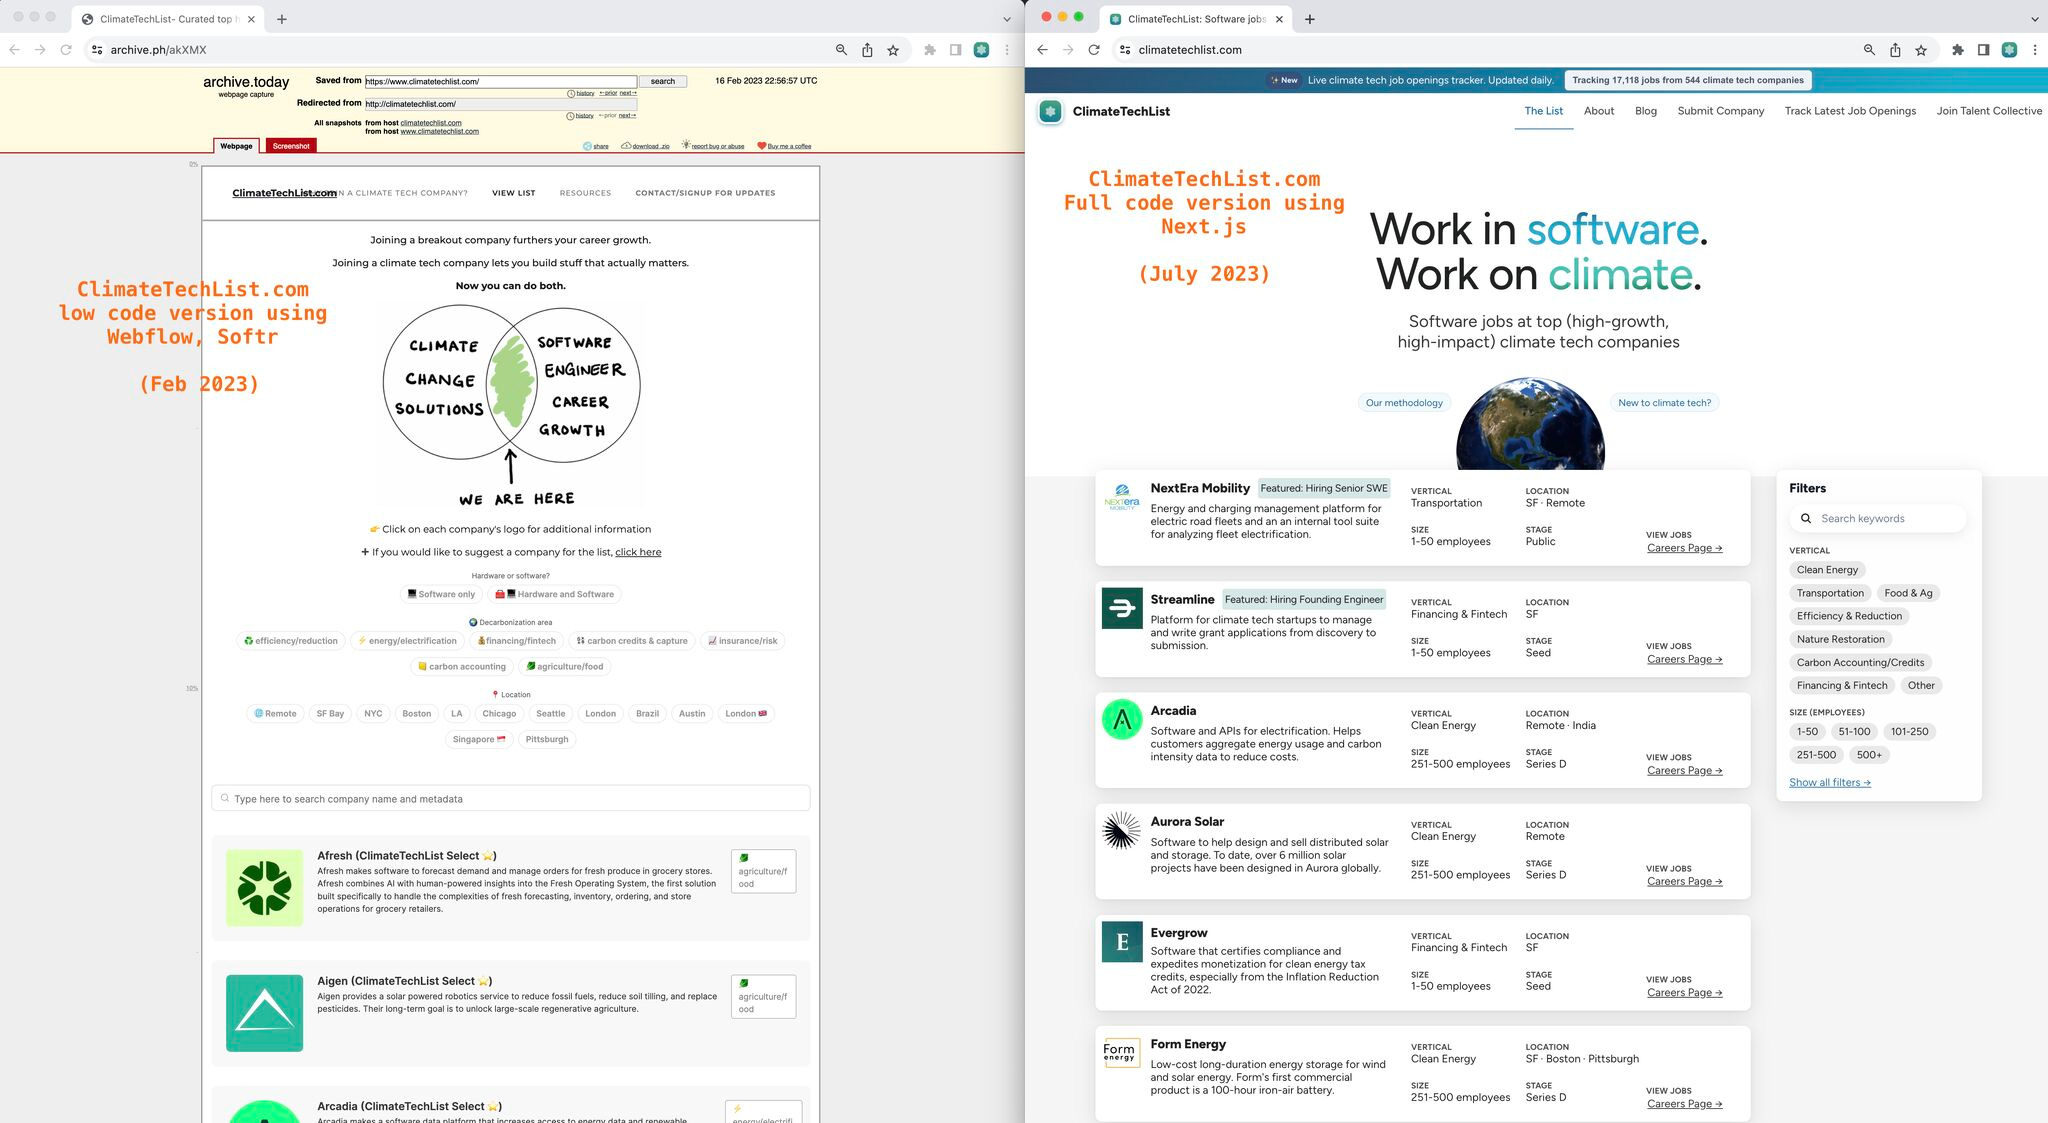Open Chrome three-dot menu in right window
The height and width of the screenshot is (1123, 2048).
2035,50
